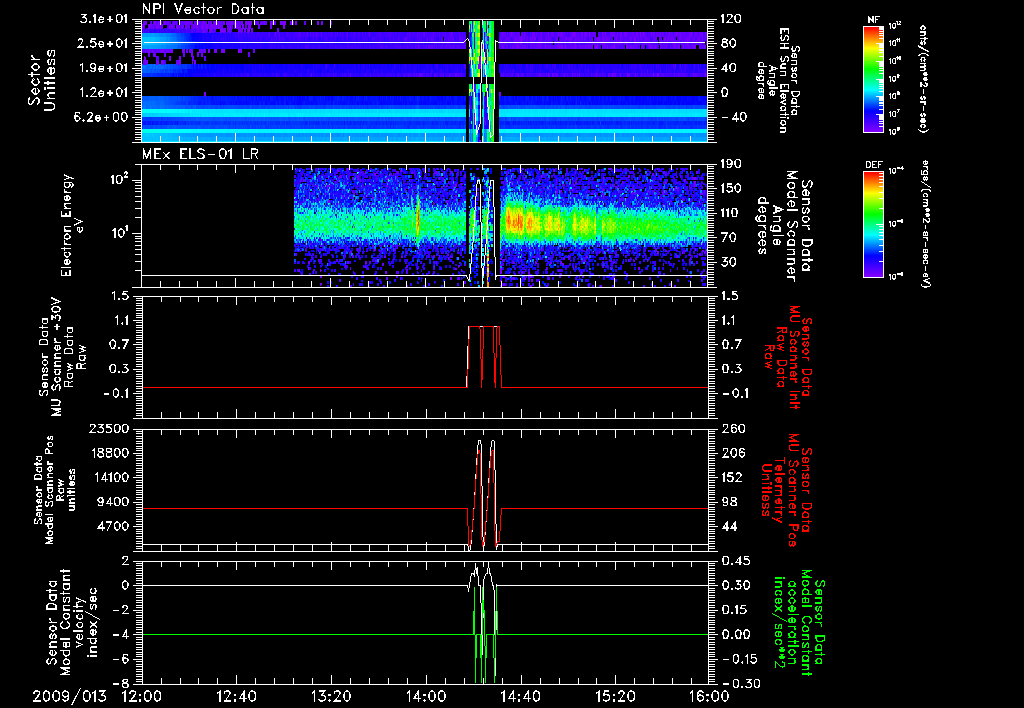This screenshot has width=1024, height=708.
Task: Click the 2.5e+01 sector tick label
Action: [104, 43]
